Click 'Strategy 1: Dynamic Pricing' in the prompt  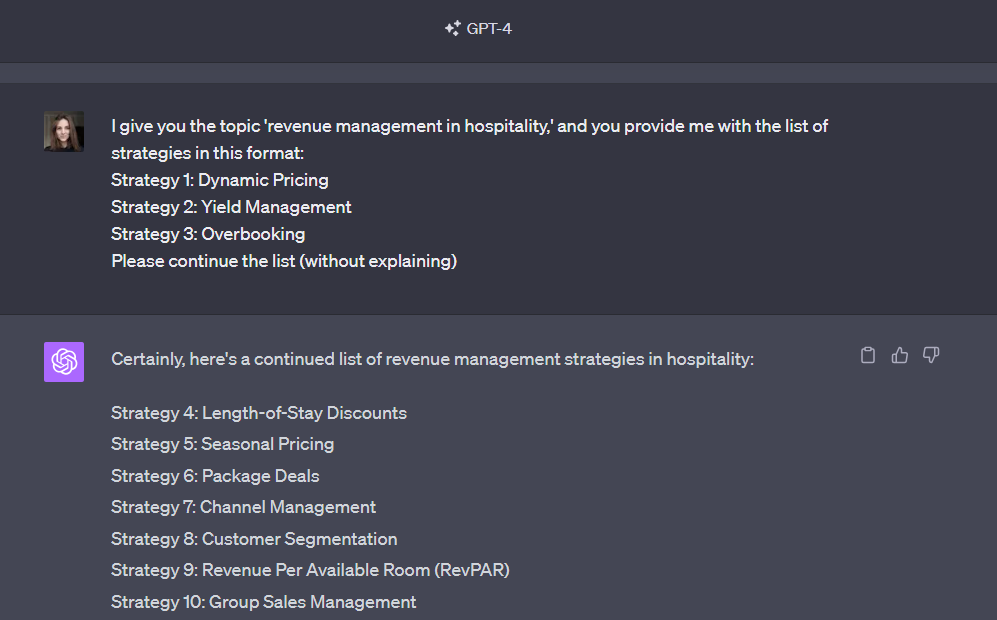220,180
